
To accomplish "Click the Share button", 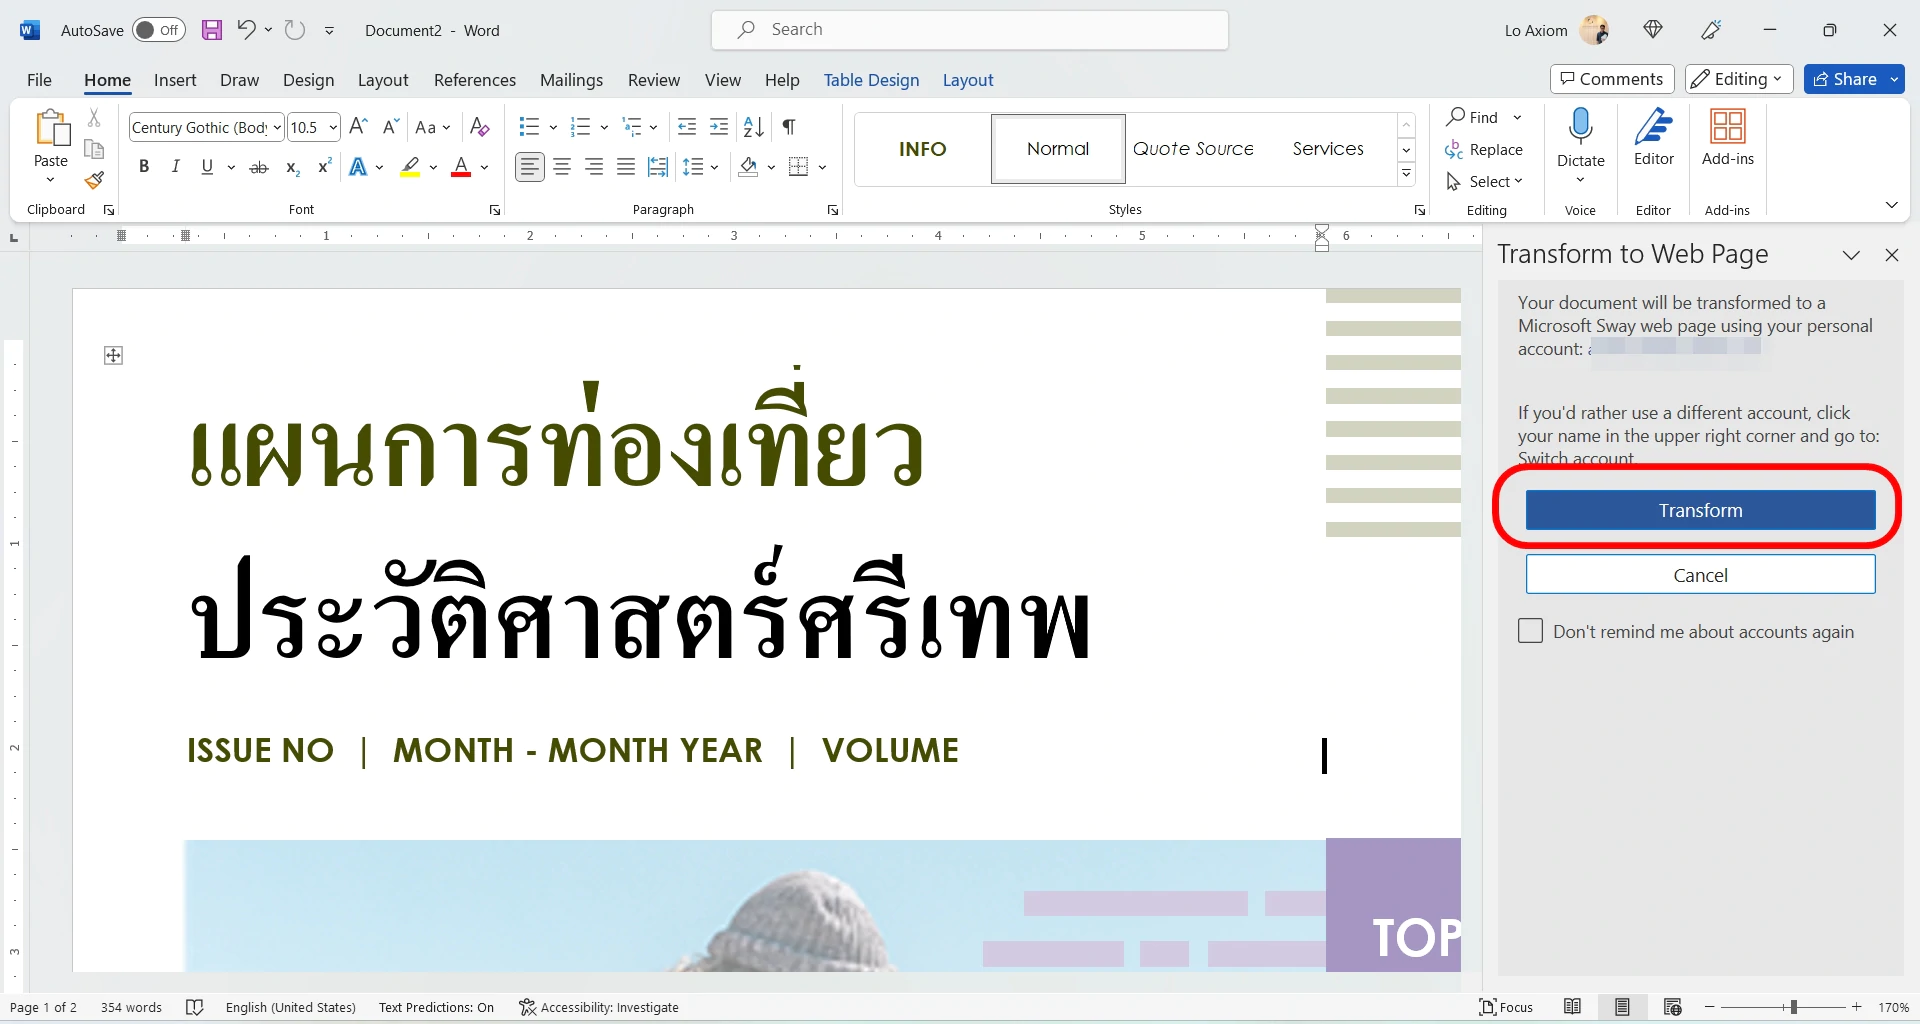I will 1845,79.
